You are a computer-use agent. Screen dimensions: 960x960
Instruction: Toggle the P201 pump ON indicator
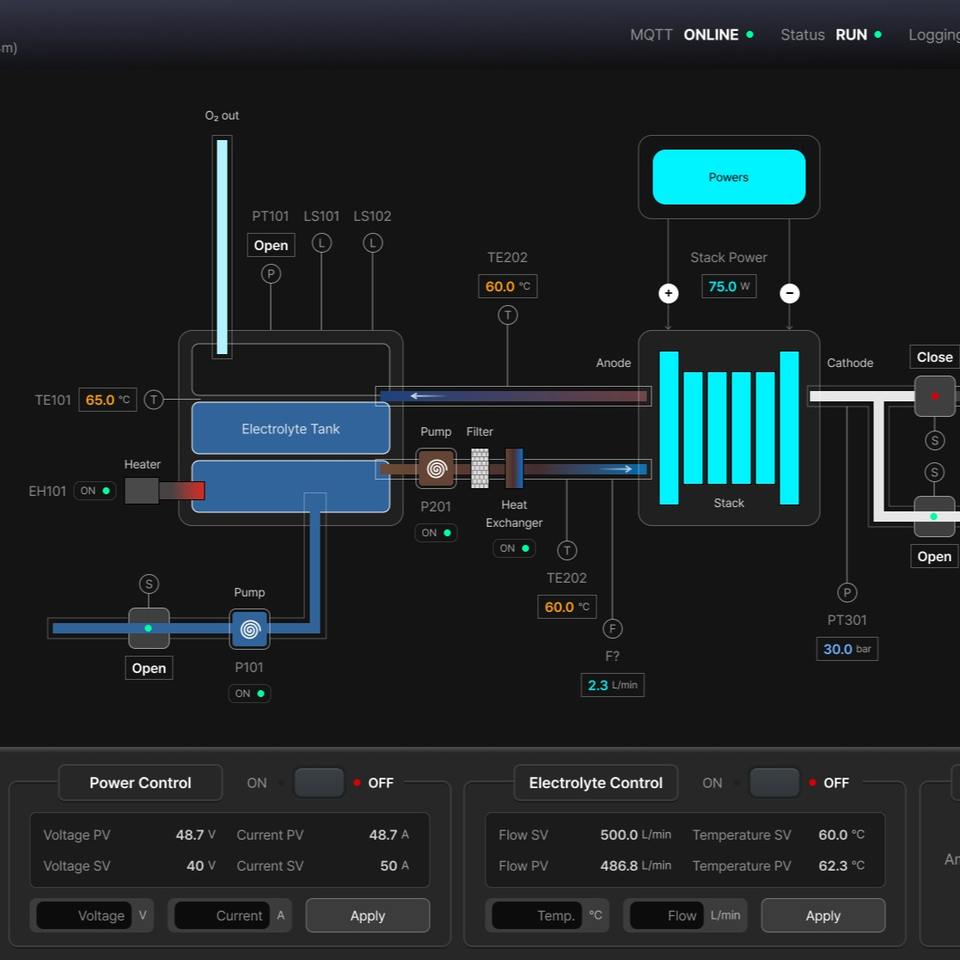point(436,533)
